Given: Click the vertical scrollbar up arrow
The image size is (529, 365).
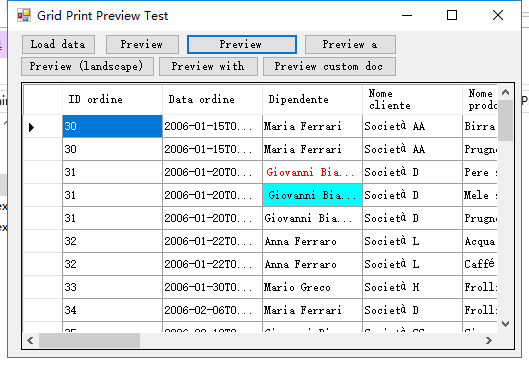Looking at the screenshot, I should coord(505,92).
